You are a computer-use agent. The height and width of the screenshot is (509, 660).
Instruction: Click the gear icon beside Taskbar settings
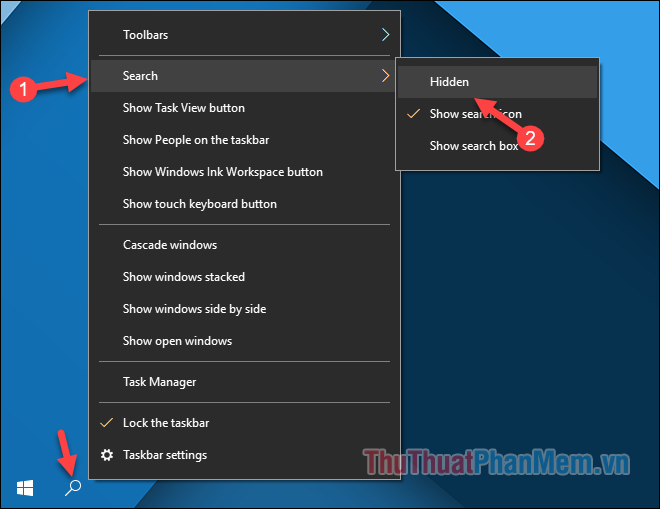[x=107, y=455]
